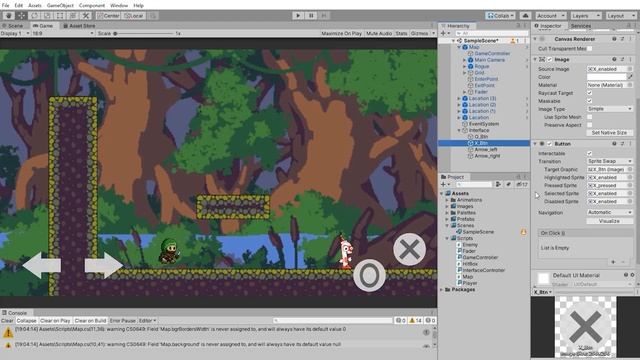Toggle Maximize On Play
This screenshot has width=640, height=360.
coord(342,33)
